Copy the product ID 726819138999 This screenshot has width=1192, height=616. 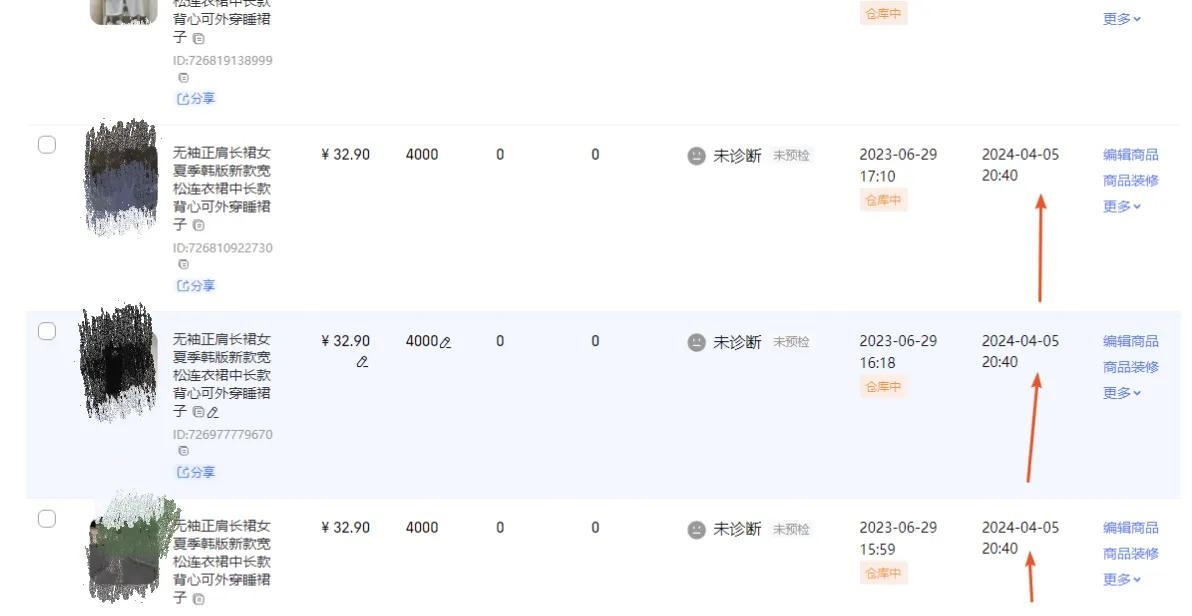click(183, 78)
